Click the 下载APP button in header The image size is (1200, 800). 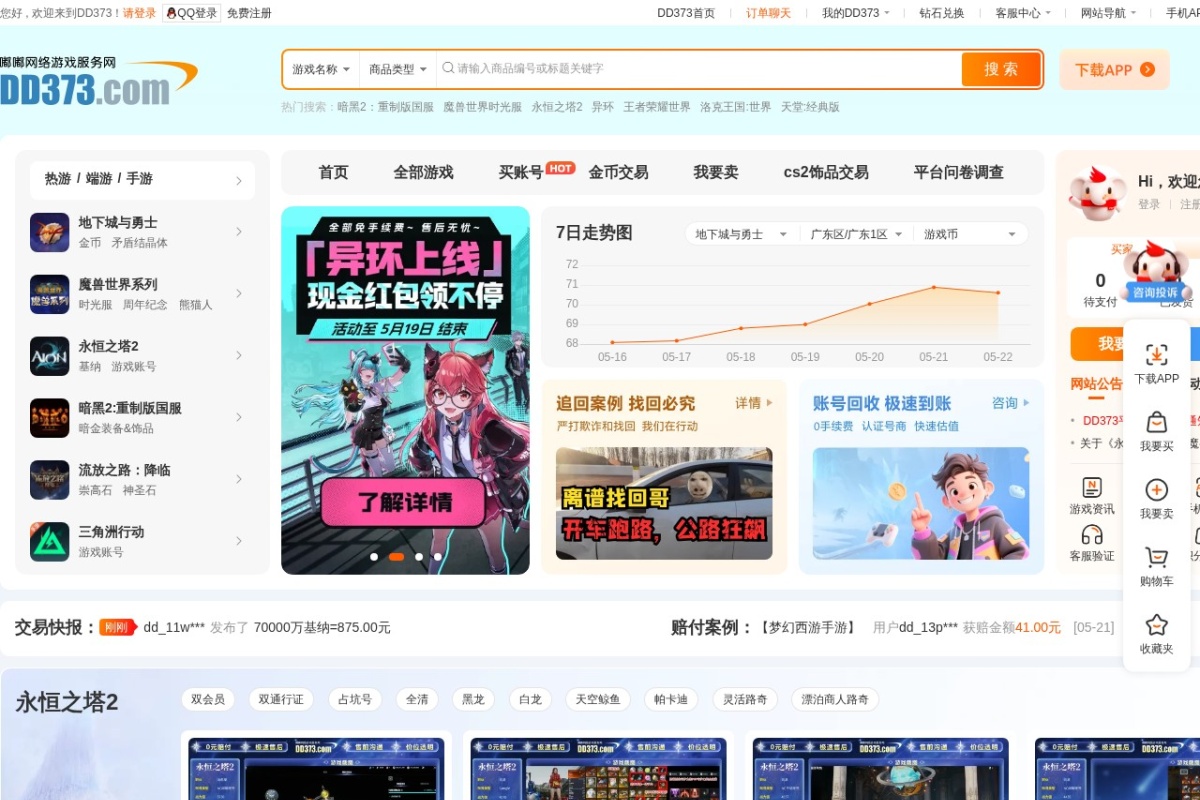[x=1115, y=70]
